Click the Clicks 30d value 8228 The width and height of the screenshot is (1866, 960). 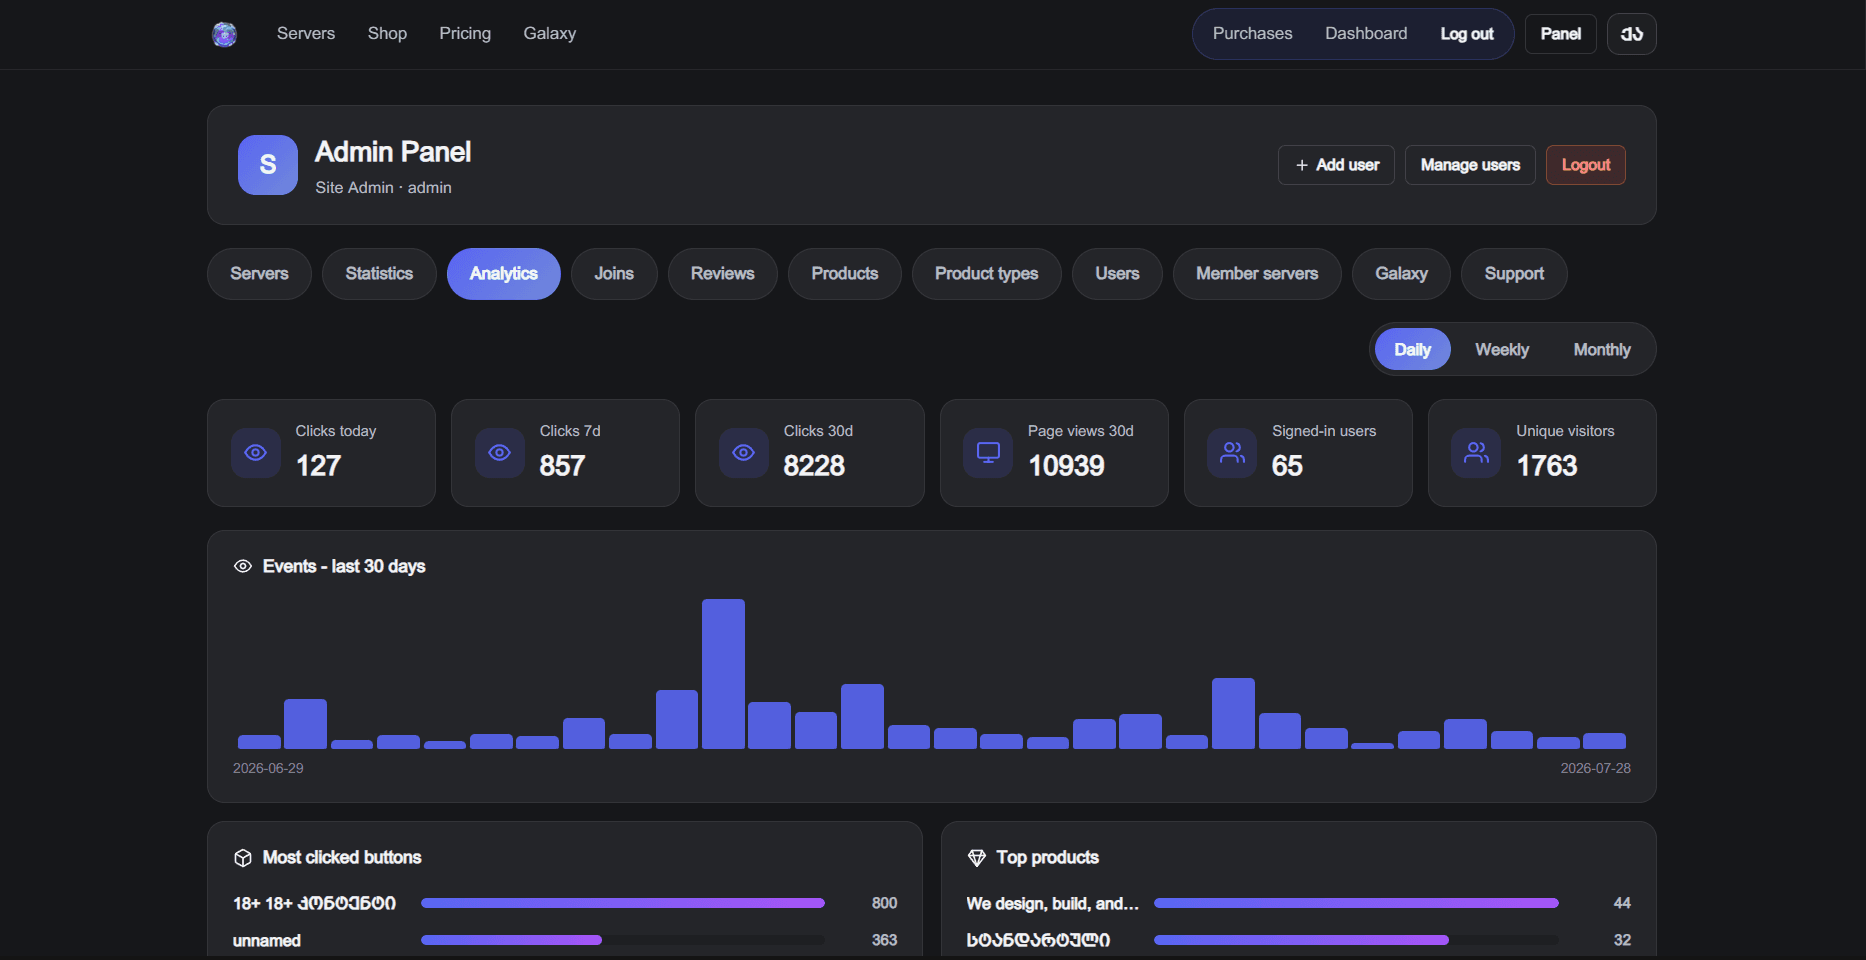pos(814,466)
